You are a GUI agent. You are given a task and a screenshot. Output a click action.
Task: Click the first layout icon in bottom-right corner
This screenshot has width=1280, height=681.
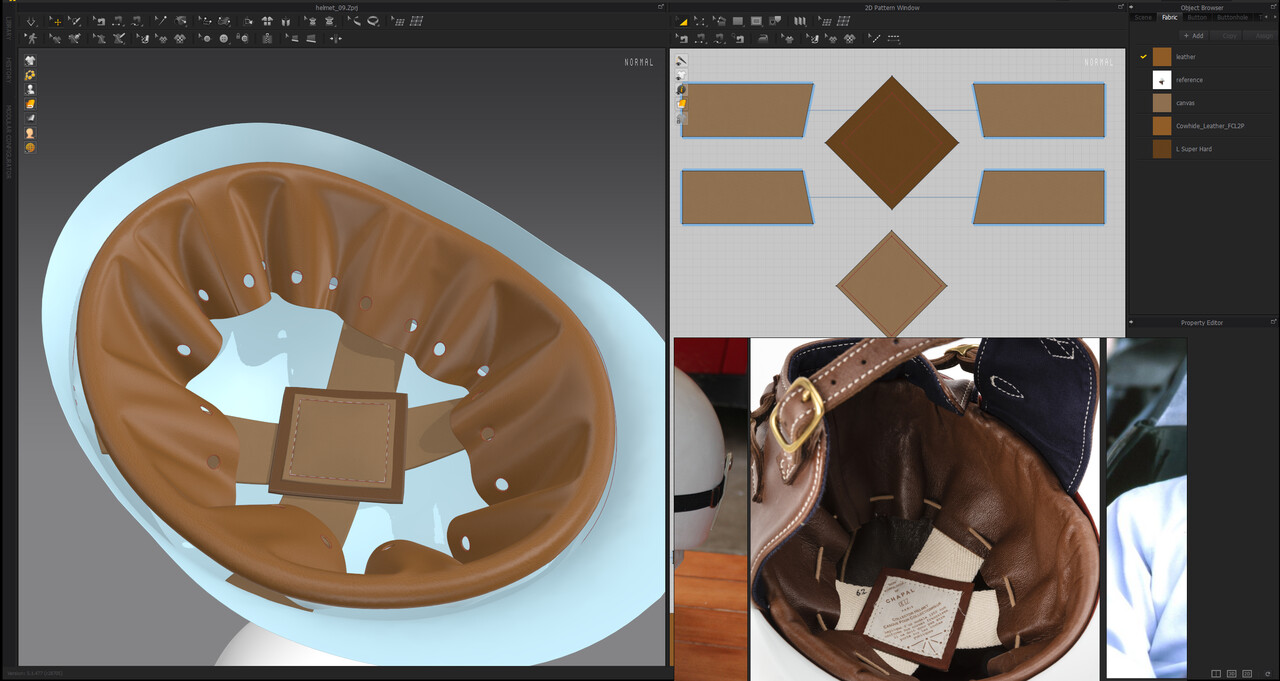coord(1216,674)
